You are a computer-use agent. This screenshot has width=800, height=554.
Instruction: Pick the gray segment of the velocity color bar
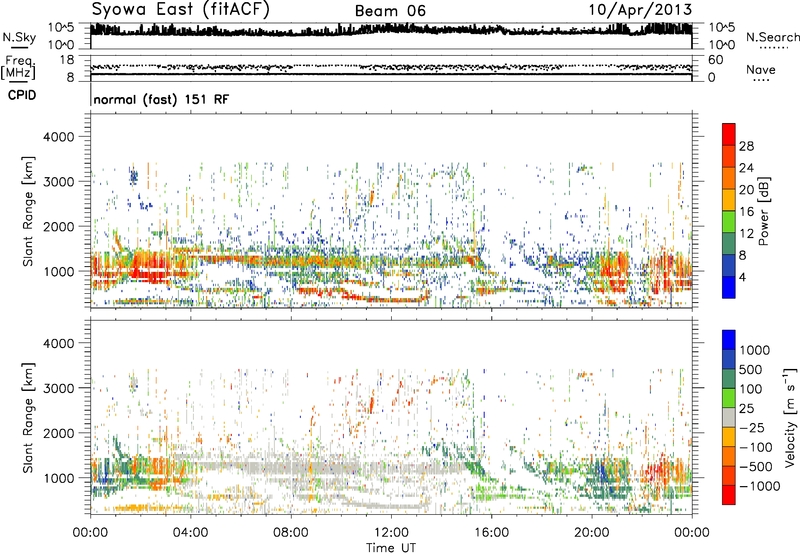(x=729, y=418)
